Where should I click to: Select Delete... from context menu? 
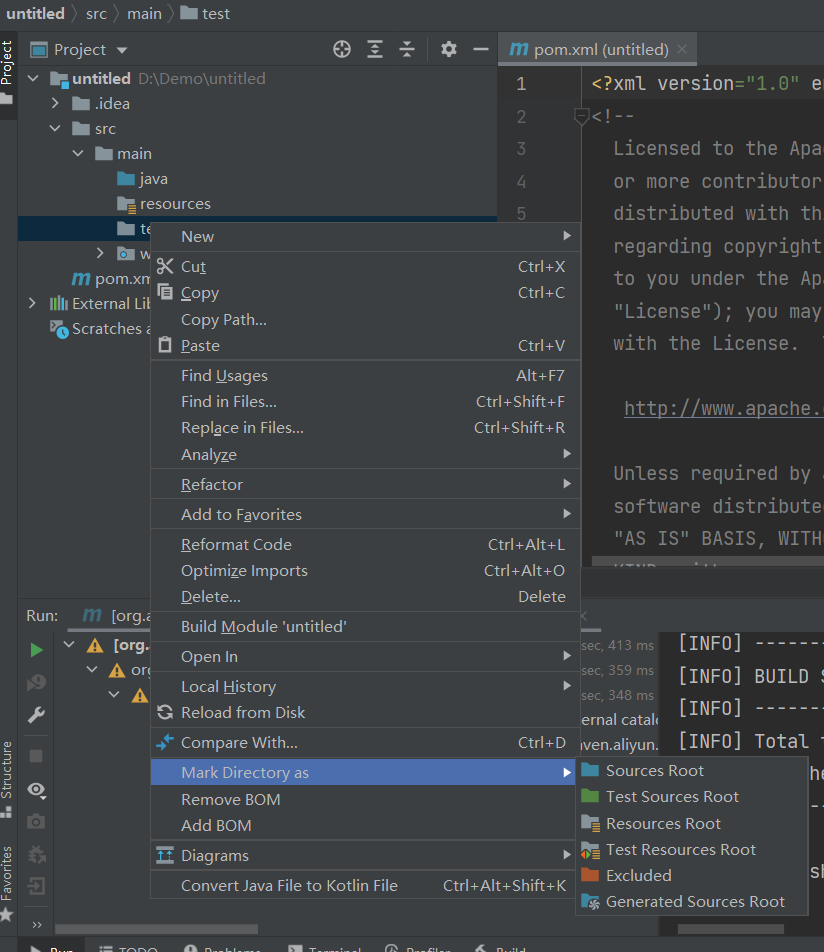coord(365,596)
